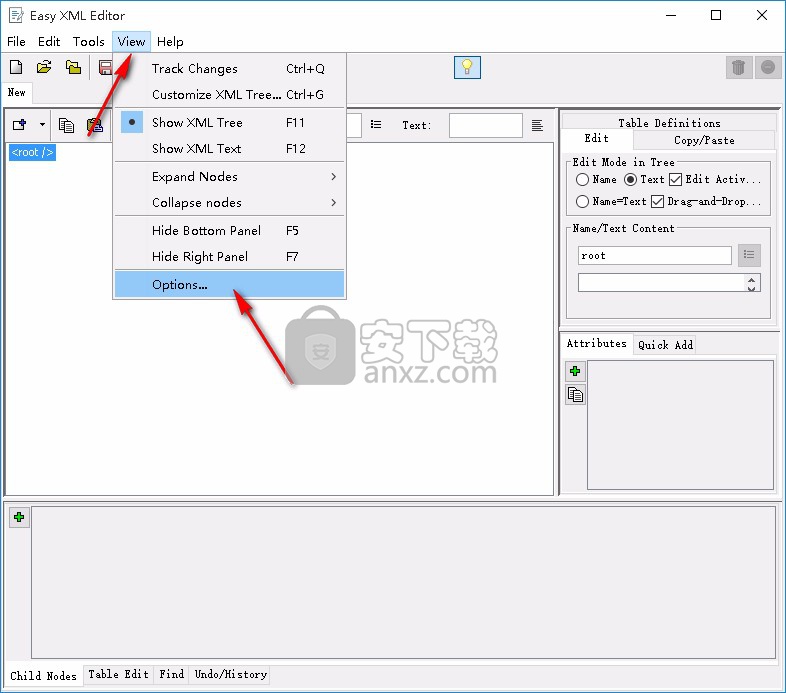This screenshot has height=693, width=786.
Task: Switch to the Attributes tab
Action: 597,343
